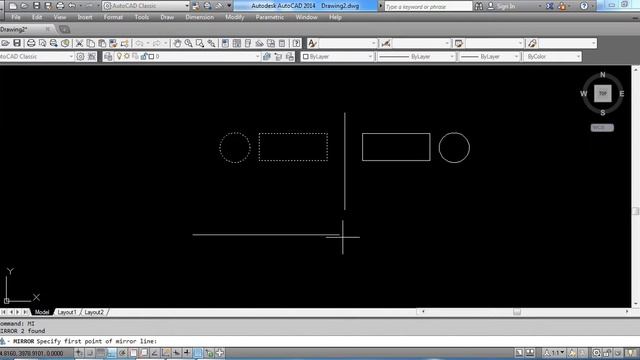
Task: Toggle Polar Tracking in the status bar
Action: click(122, 353)
